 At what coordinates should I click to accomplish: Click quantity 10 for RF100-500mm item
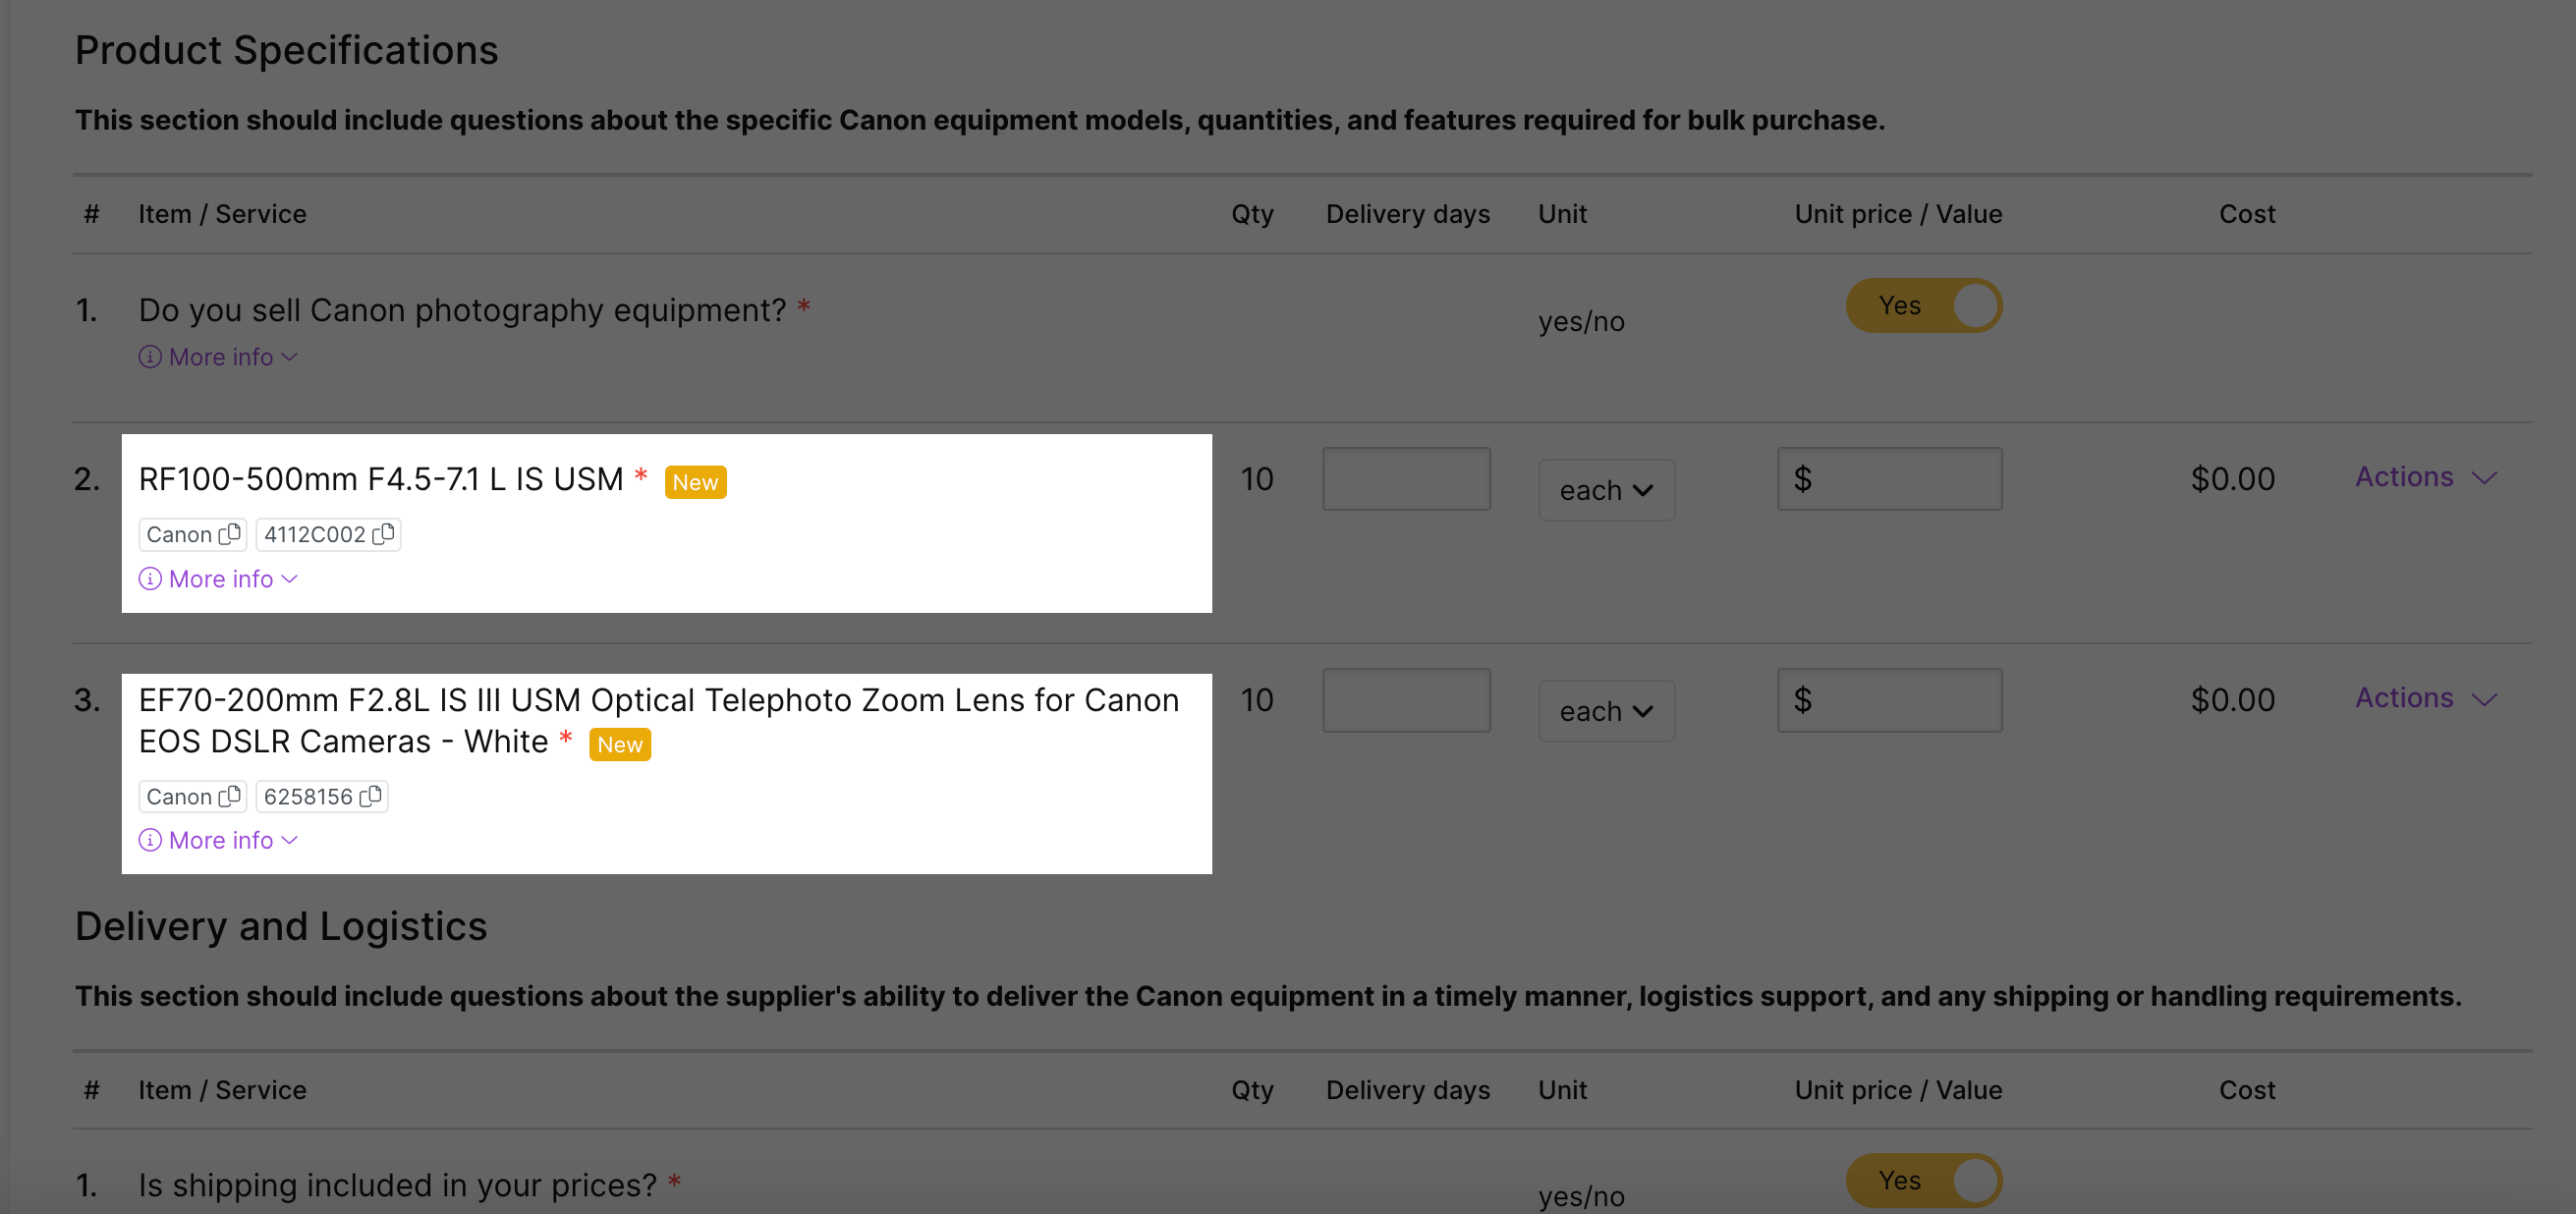tap(1257, 479)
